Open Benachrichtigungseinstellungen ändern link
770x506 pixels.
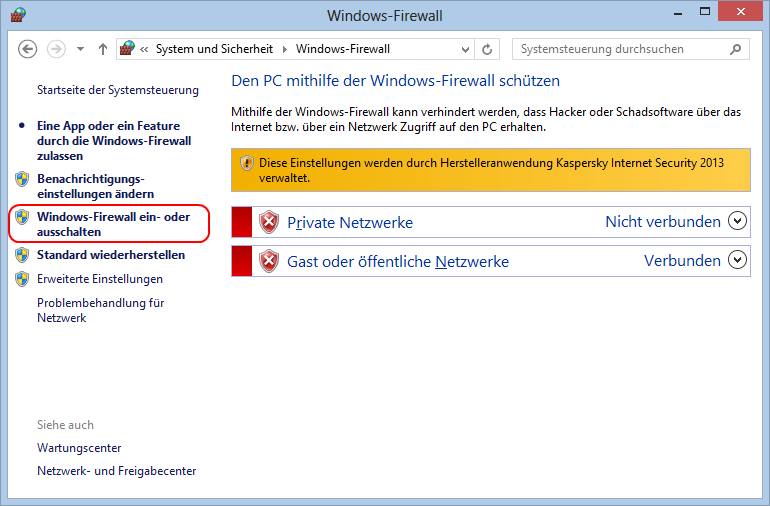(x=95, y=186)
